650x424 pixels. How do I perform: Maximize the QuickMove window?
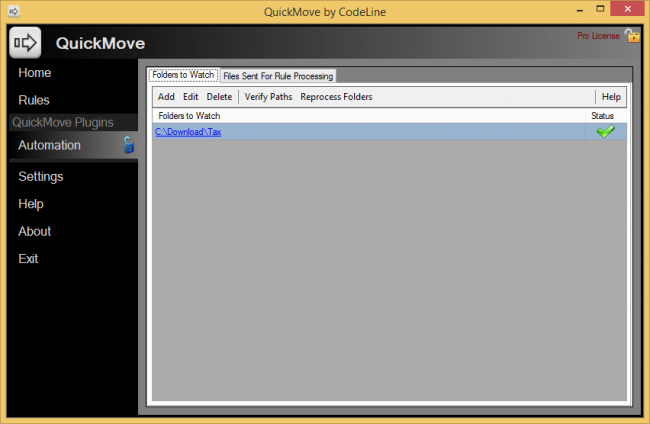point(600,9)
